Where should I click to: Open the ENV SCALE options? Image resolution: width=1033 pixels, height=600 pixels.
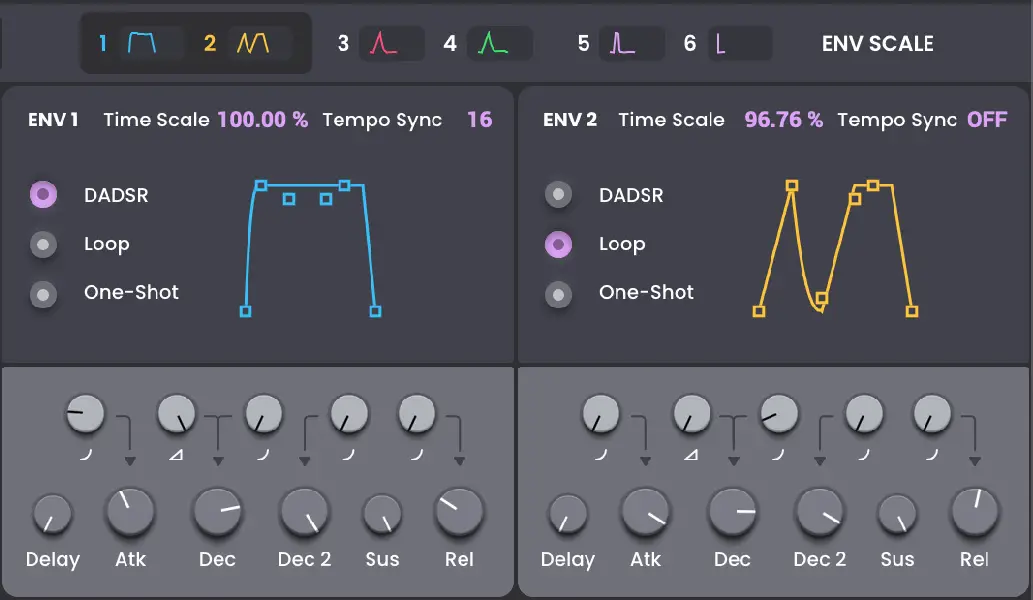877,43
